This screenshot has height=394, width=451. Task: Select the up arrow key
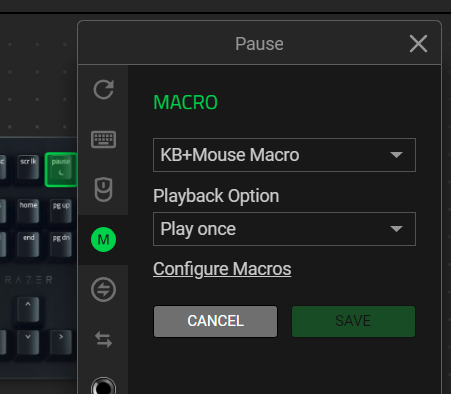(28, 309)
